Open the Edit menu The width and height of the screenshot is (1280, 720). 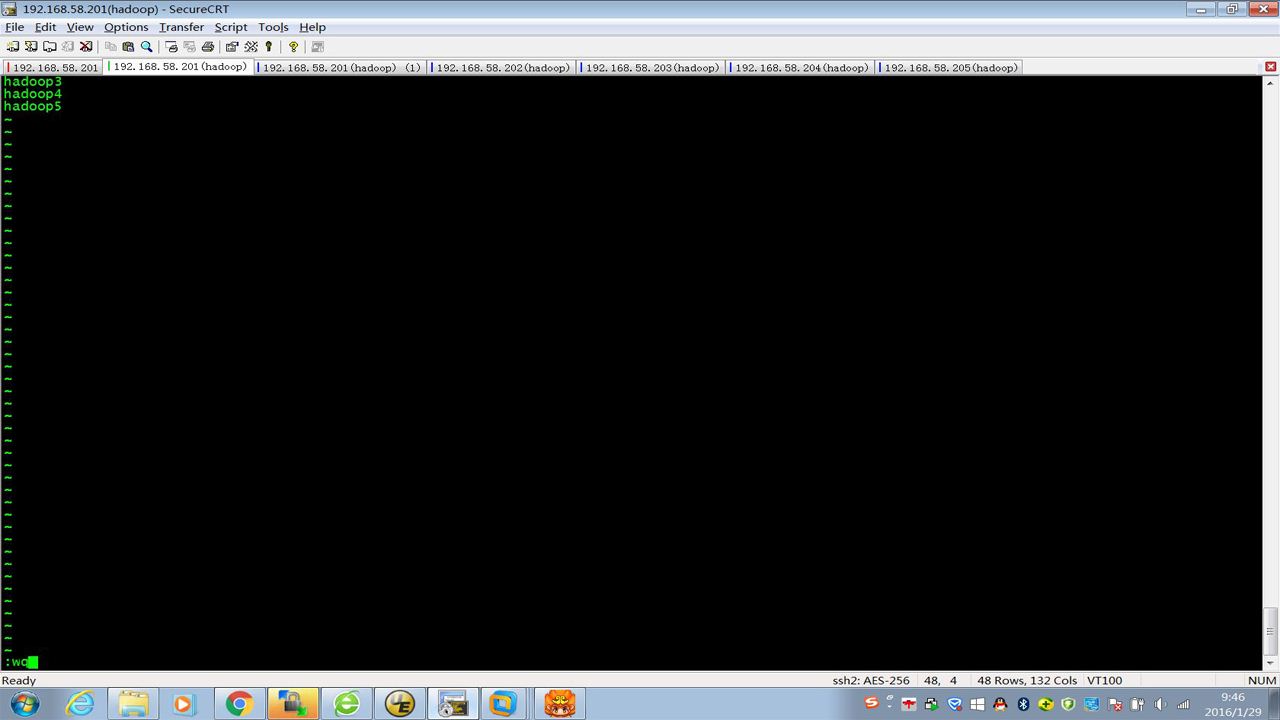[x=46, y=27]
